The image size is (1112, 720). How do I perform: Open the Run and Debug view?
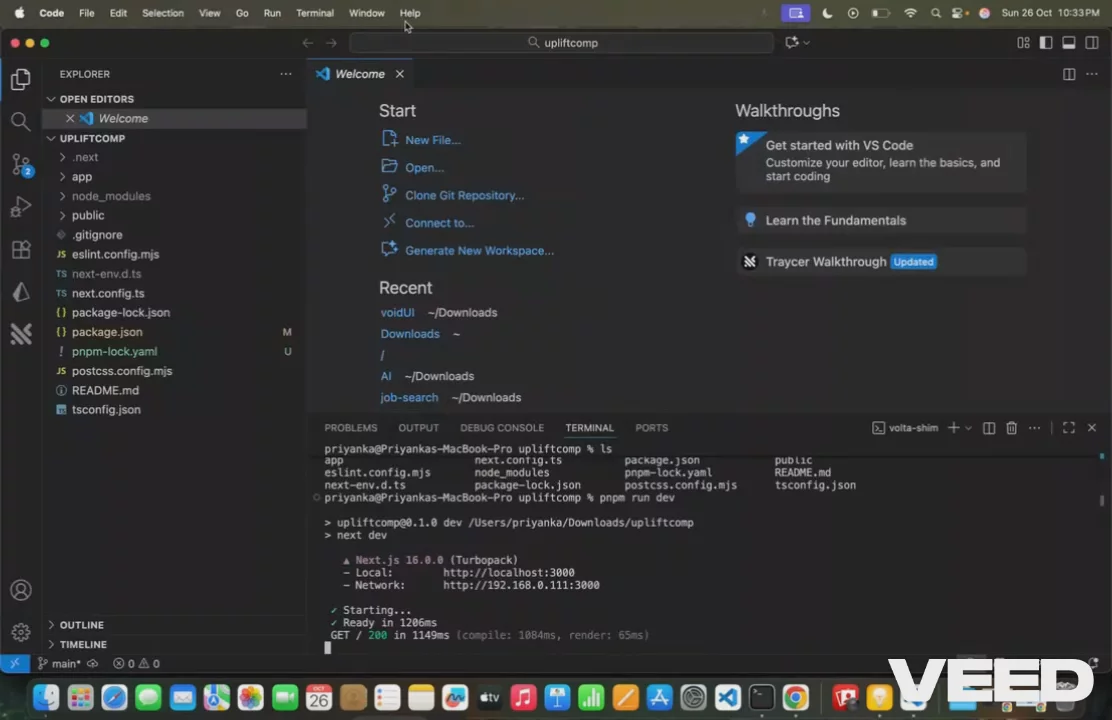click(x=21, y=206)
